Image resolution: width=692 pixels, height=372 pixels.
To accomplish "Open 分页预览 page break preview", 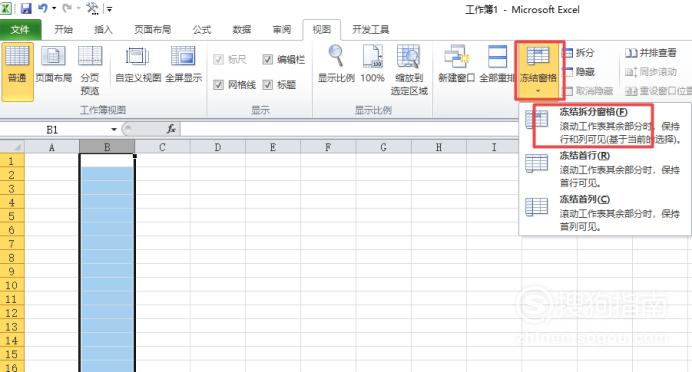I will pyautogui.click(x=90, y=71).
